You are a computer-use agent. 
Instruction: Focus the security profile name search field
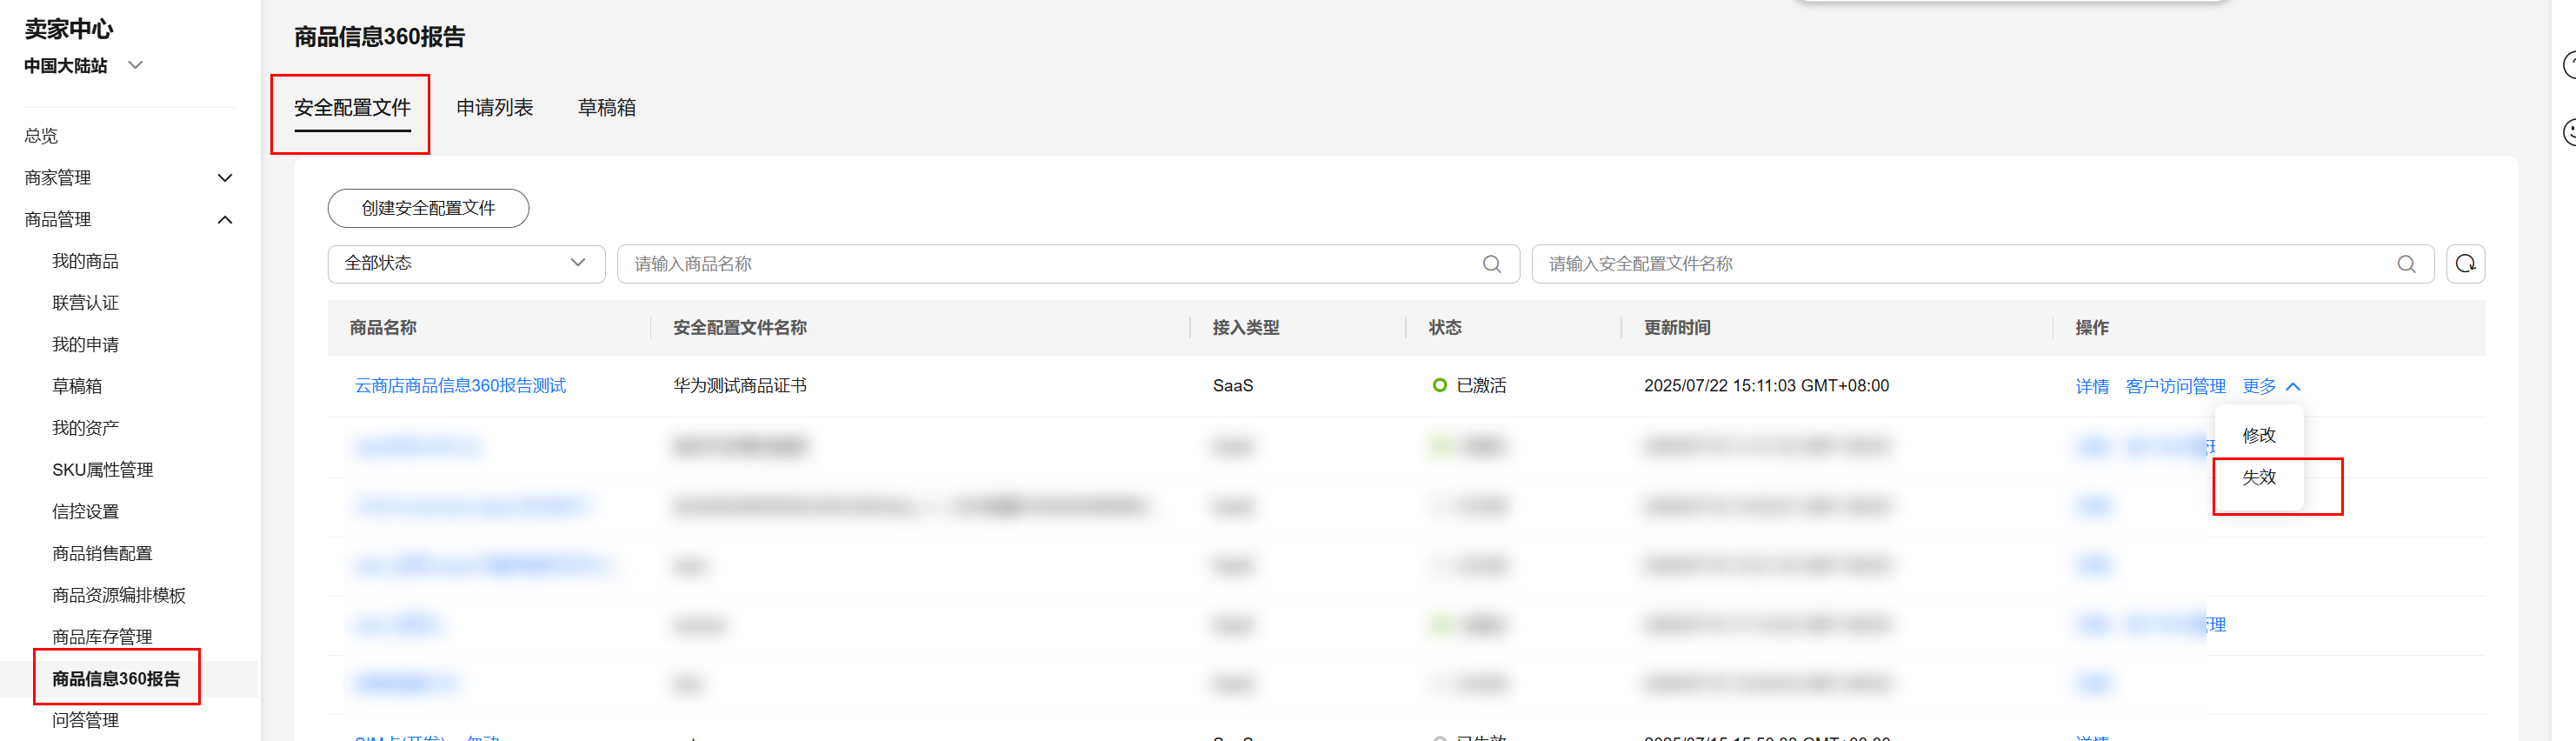click(1982, 264)
